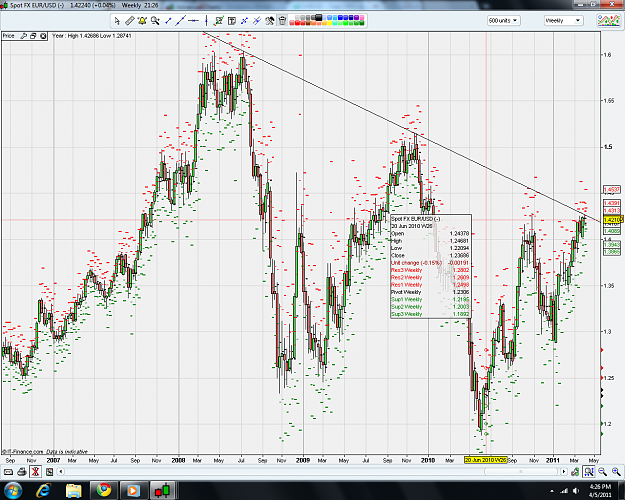This screenshot has width=625, height=500.
Task: Open Windows Explorer folder from taskbar
Action: pyautogui.click(x=74, y=490)
